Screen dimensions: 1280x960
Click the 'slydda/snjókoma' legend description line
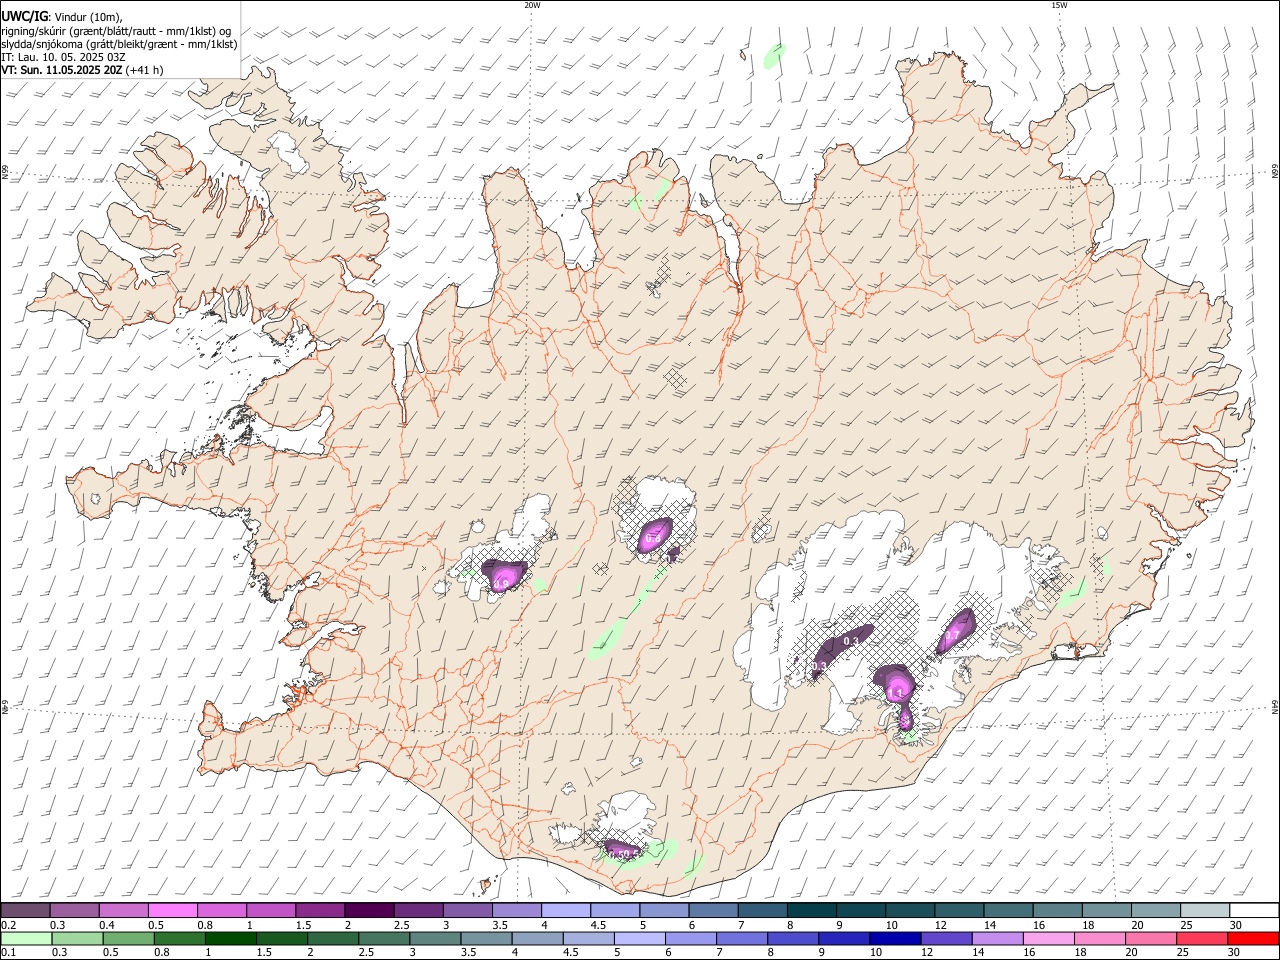(x=120, y=44)
